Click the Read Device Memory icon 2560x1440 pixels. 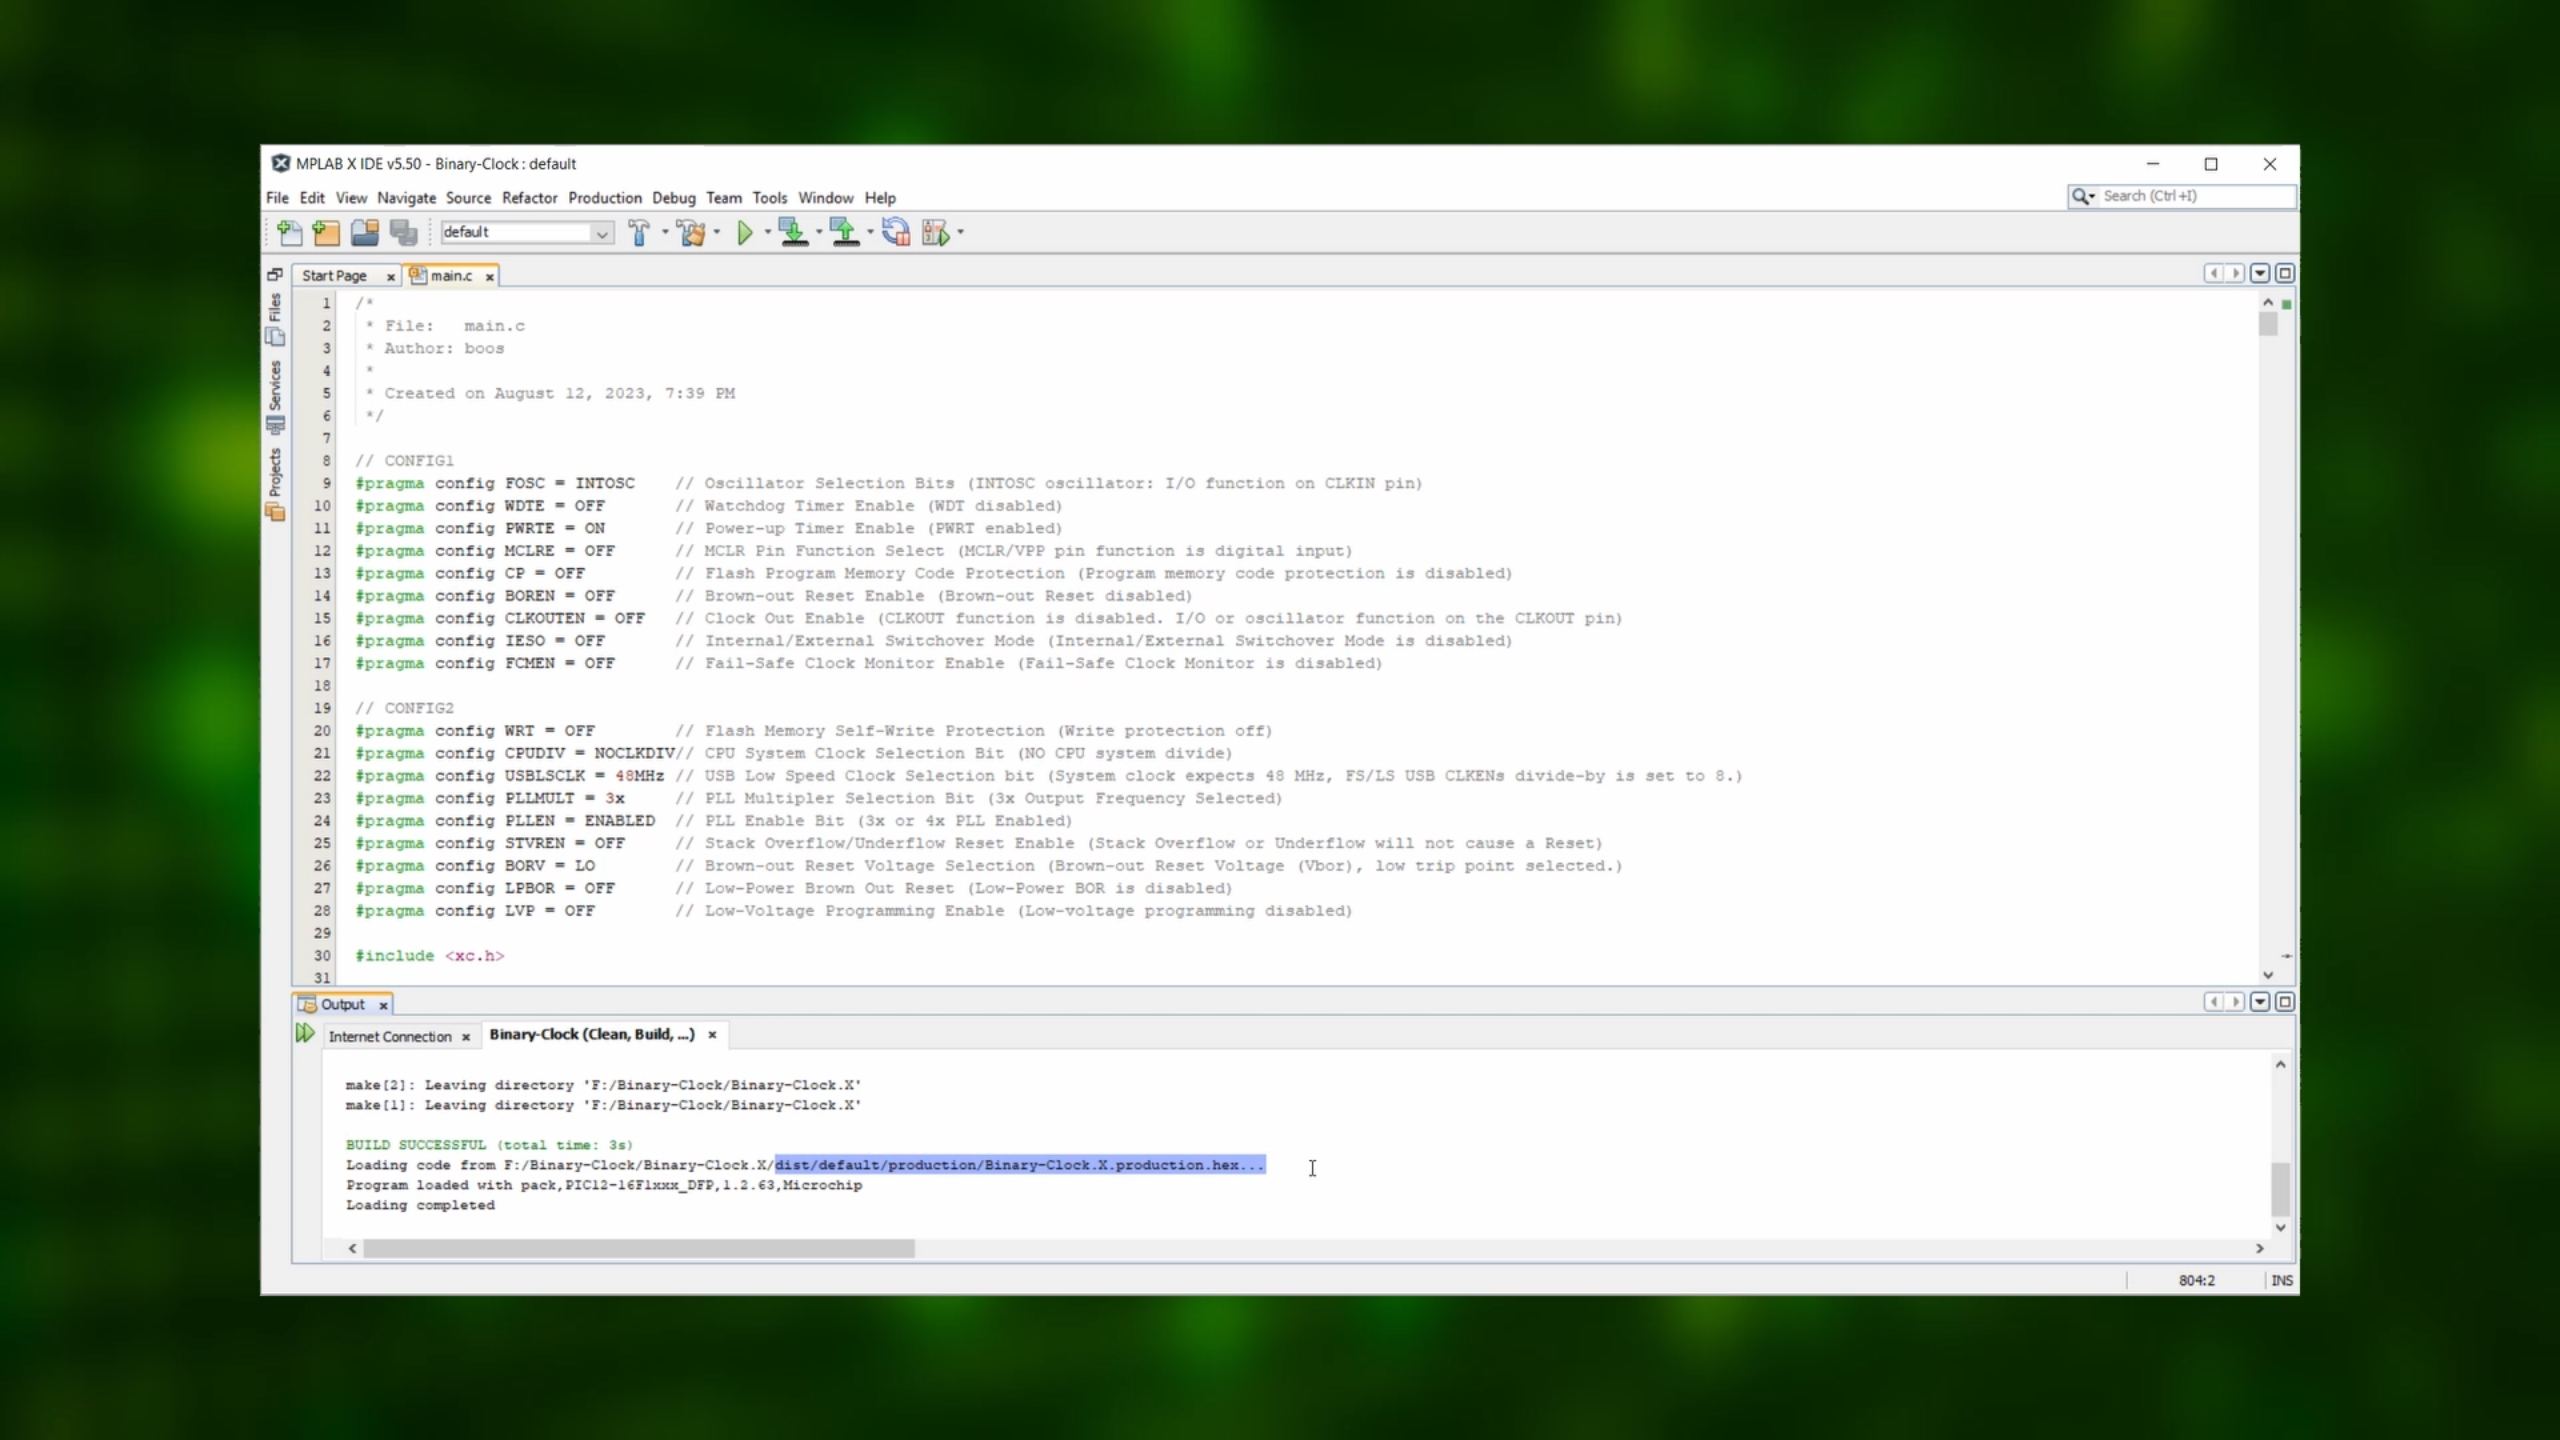845,232
